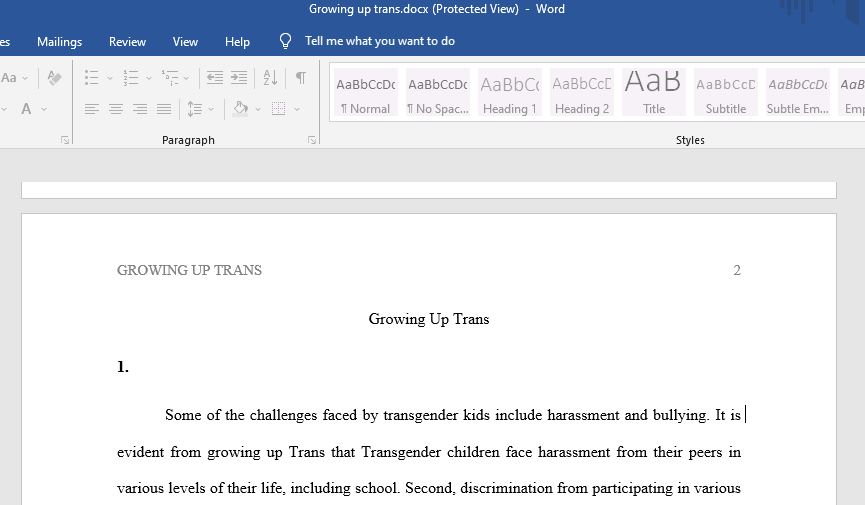
Task: Apply the Normal style
Action: (366, 92)
